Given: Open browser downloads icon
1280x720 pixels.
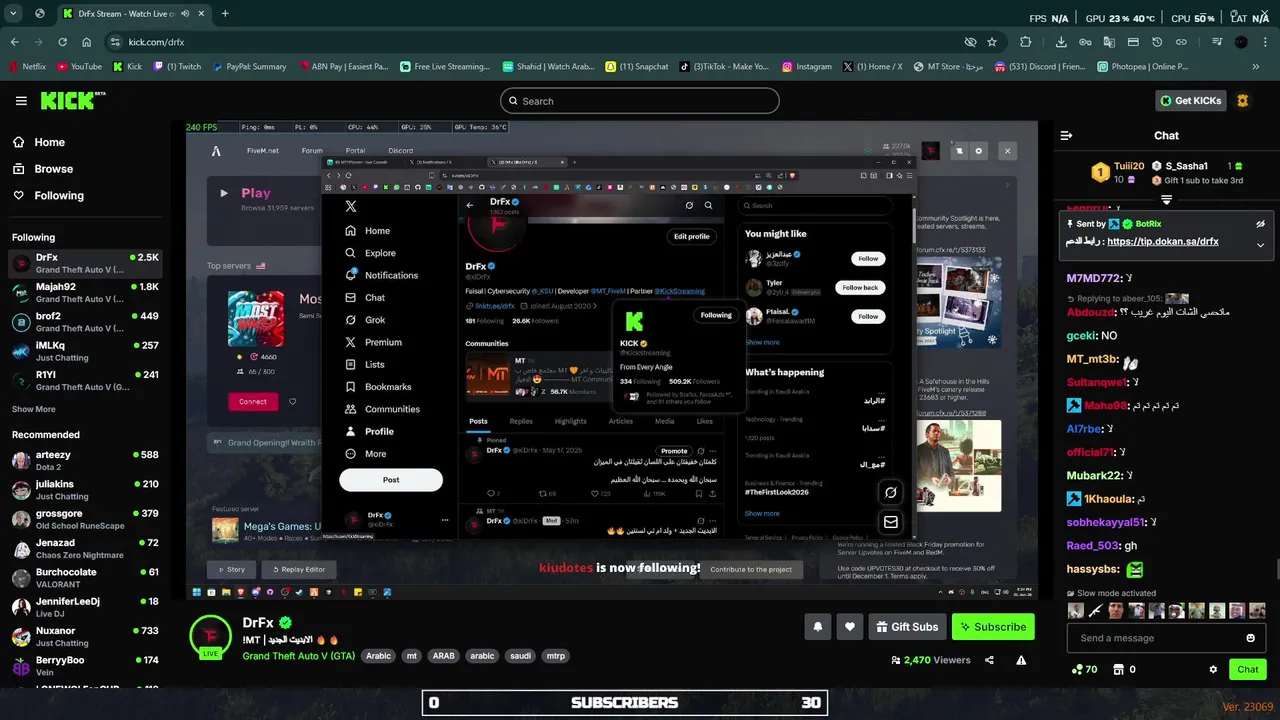Looking at the screenshot, I should (1061, 42).
